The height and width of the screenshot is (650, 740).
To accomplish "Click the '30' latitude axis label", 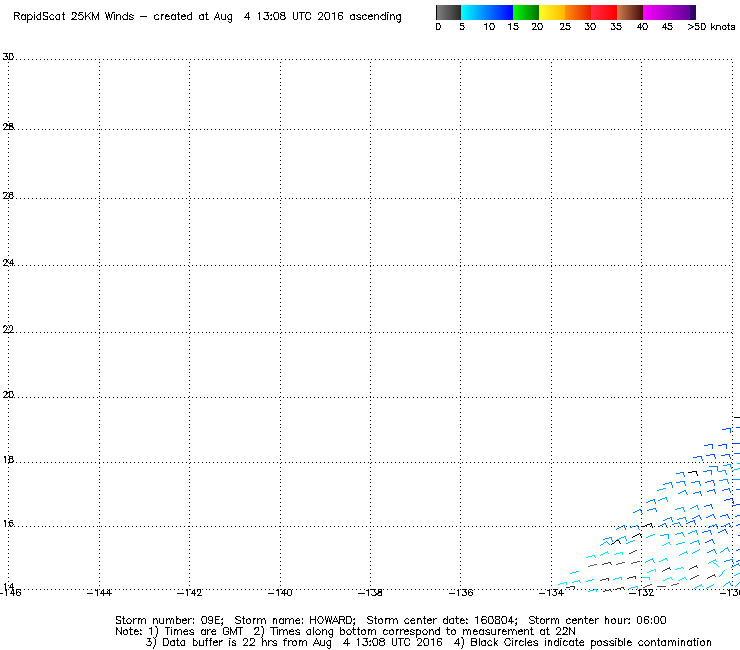I will pos(8,57).
